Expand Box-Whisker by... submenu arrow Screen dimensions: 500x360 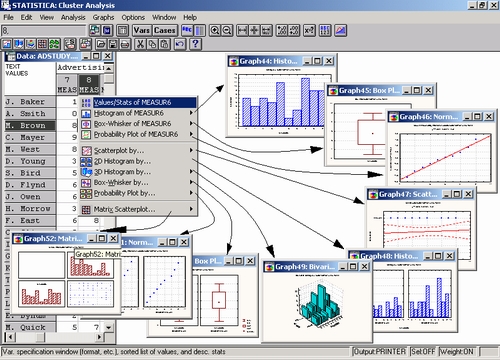[191, 182]
